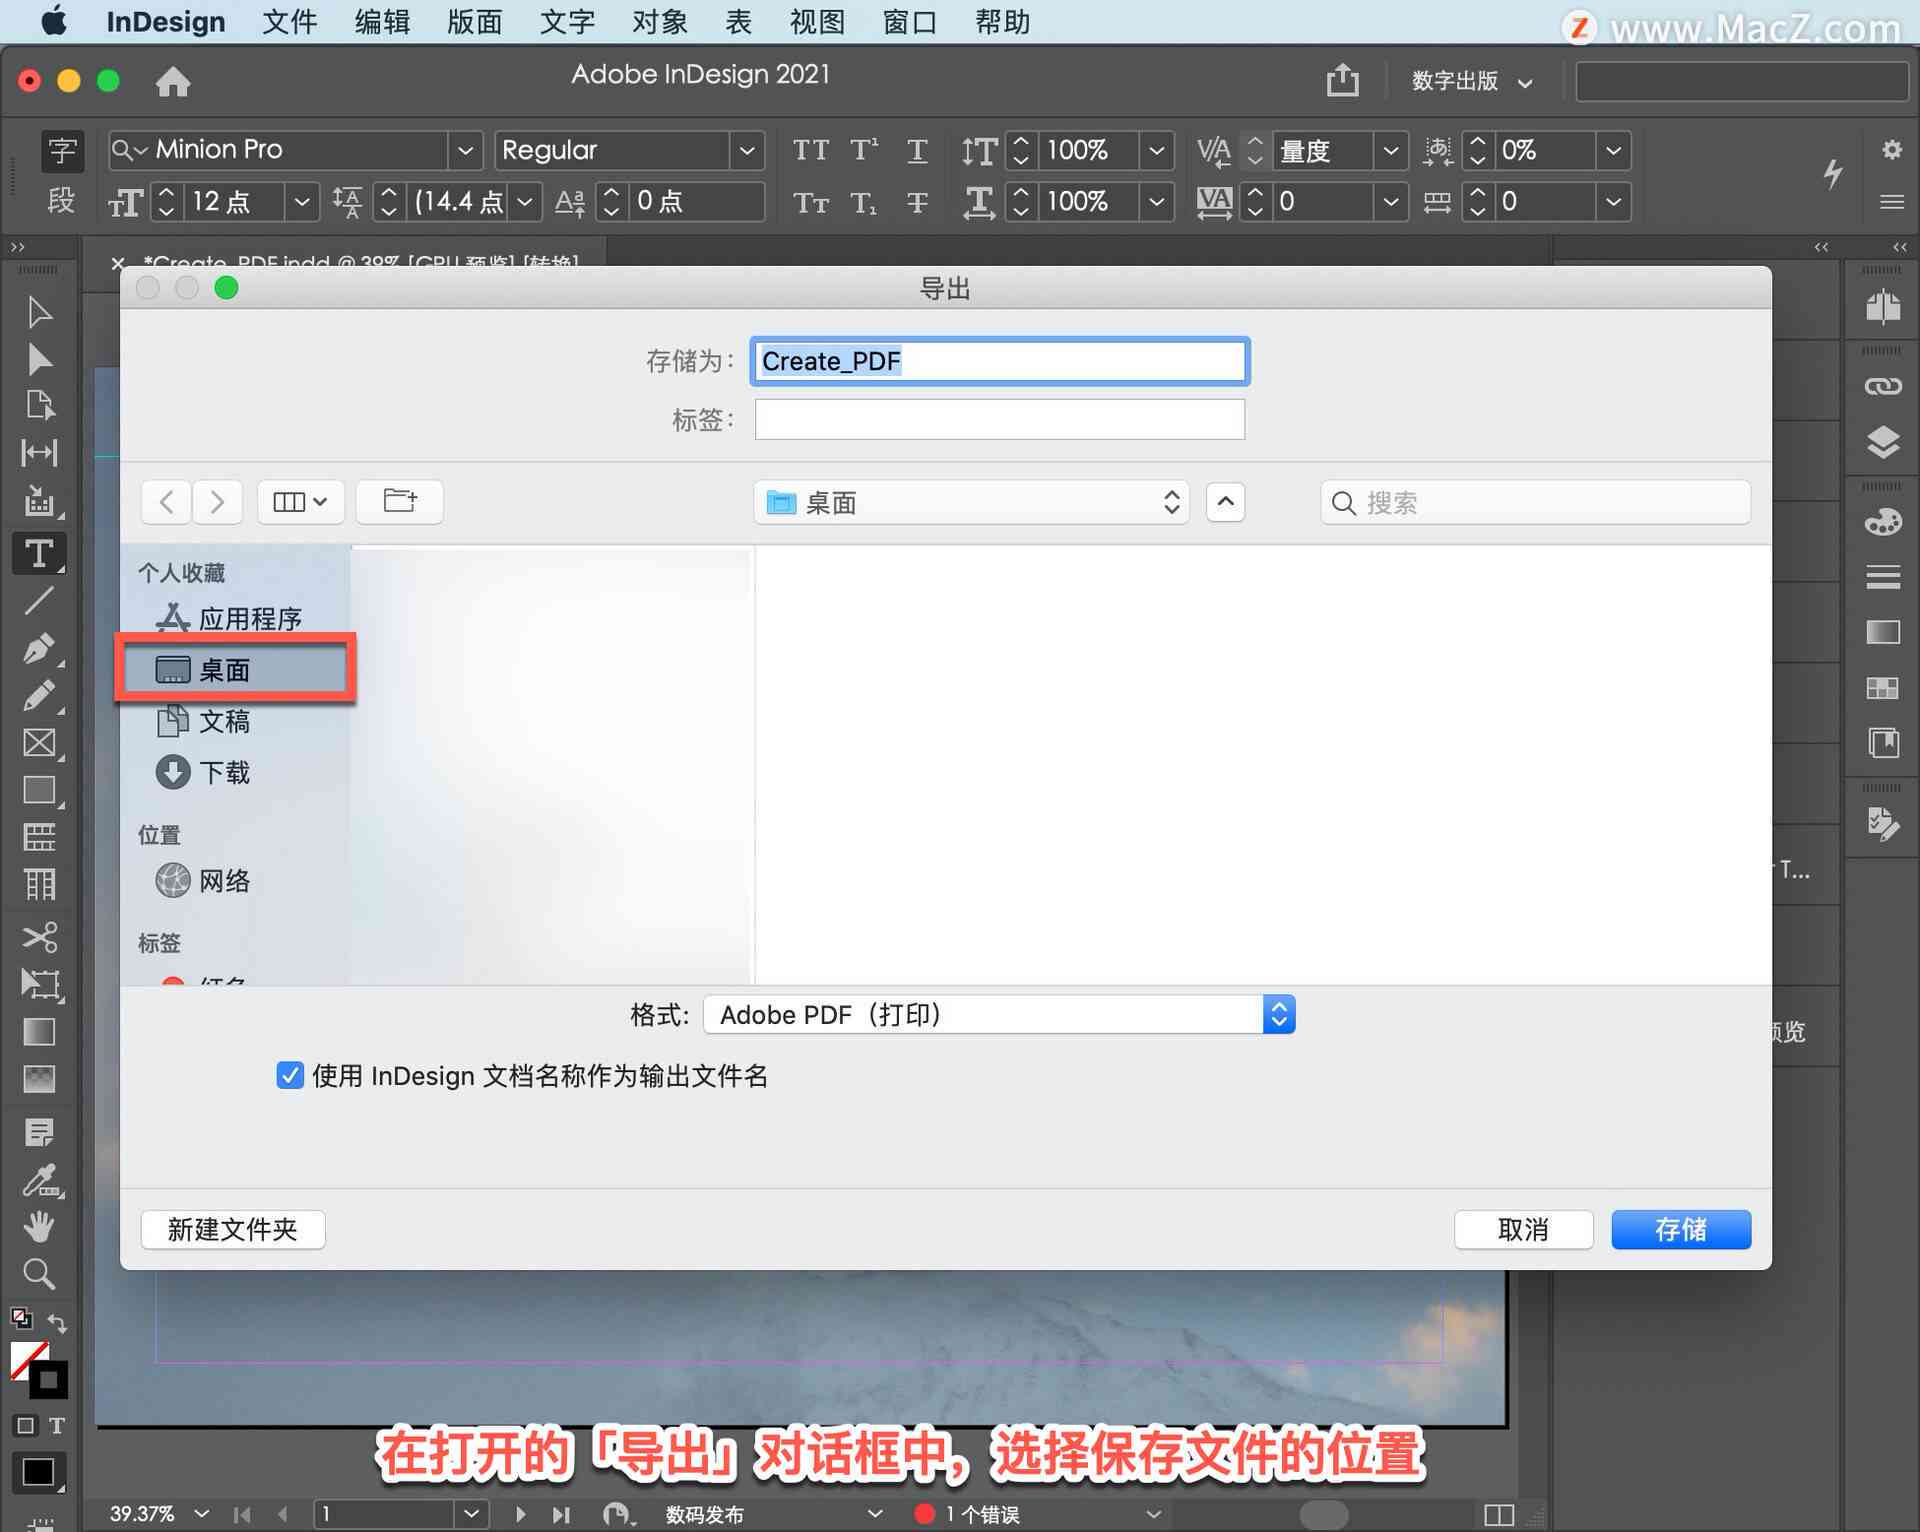The image size is (1920, 1532).
Task: Click the 搜索 search field in dialog
Action: point(1536,502)
